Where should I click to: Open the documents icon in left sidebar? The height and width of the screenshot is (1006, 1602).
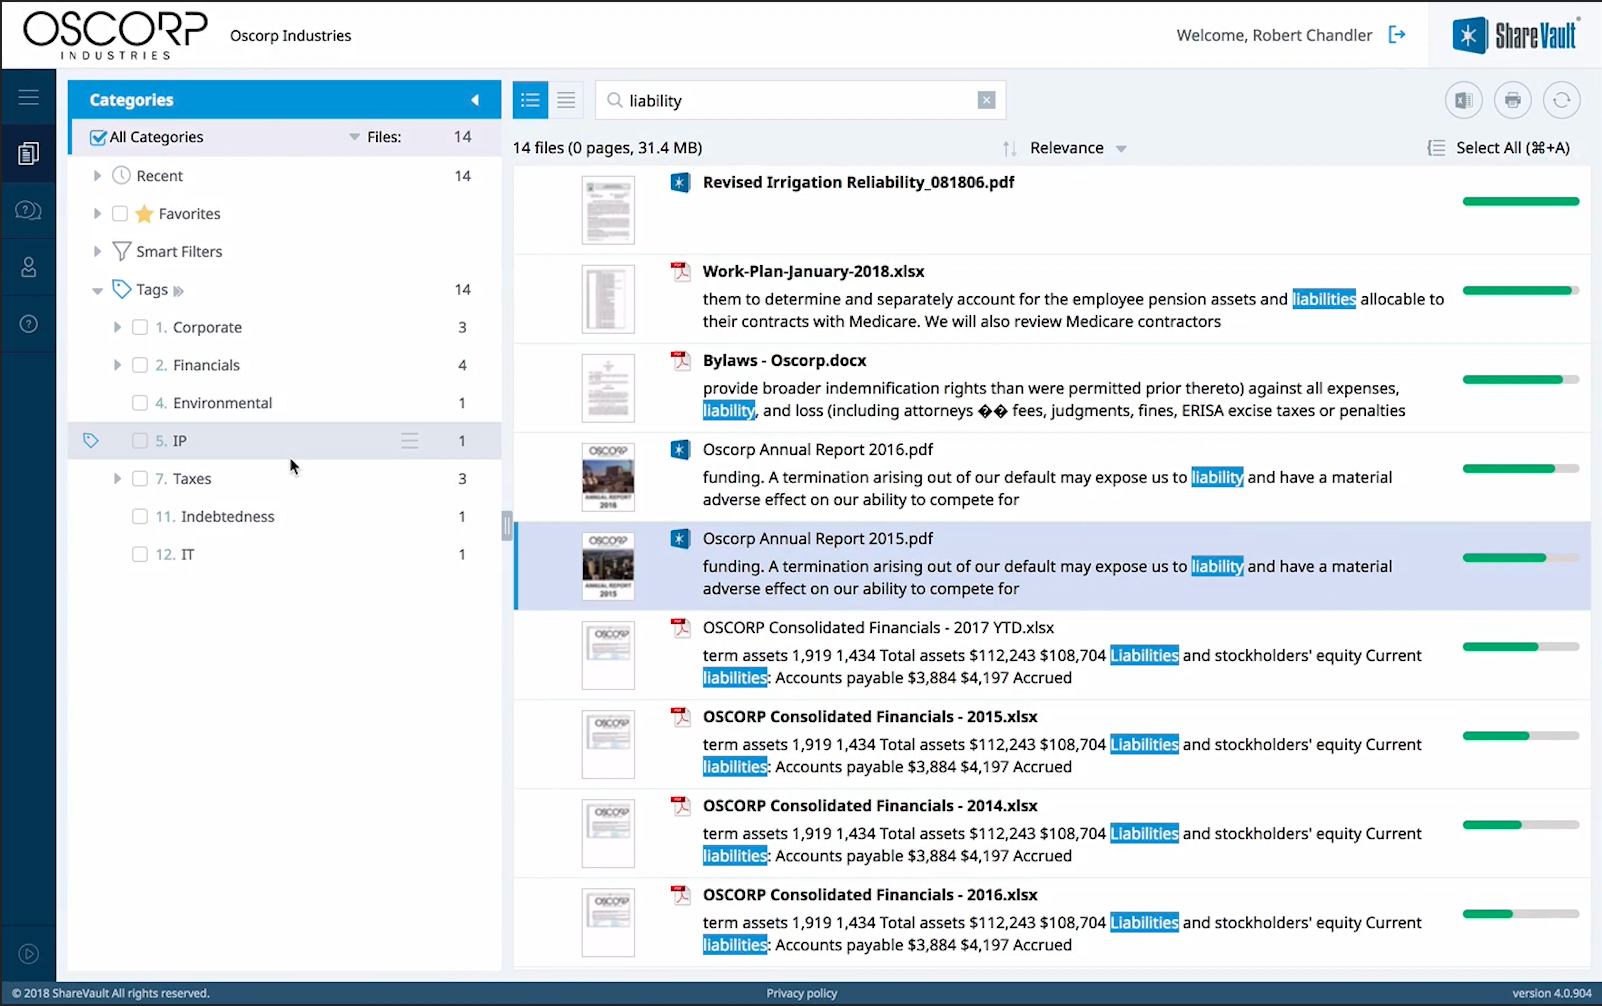click(28, 153)
